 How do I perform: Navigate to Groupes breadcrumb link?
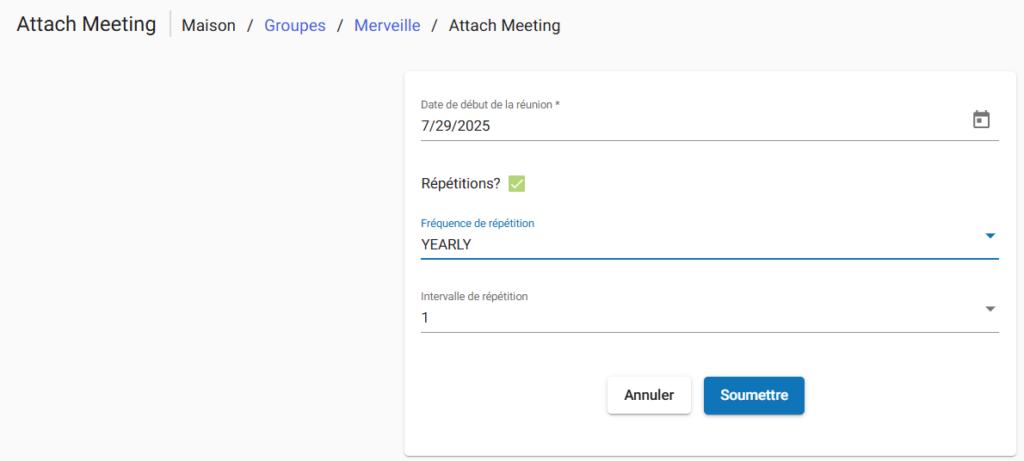[295, 25]
